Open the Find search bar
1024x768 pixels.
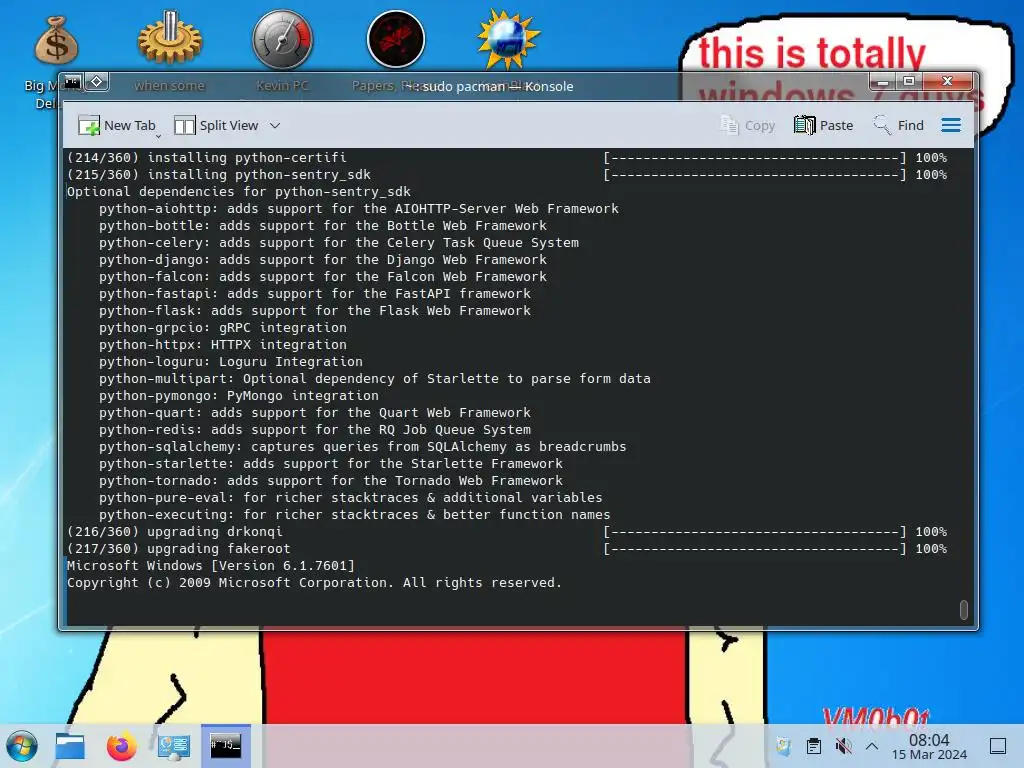[x=899, y=125]
